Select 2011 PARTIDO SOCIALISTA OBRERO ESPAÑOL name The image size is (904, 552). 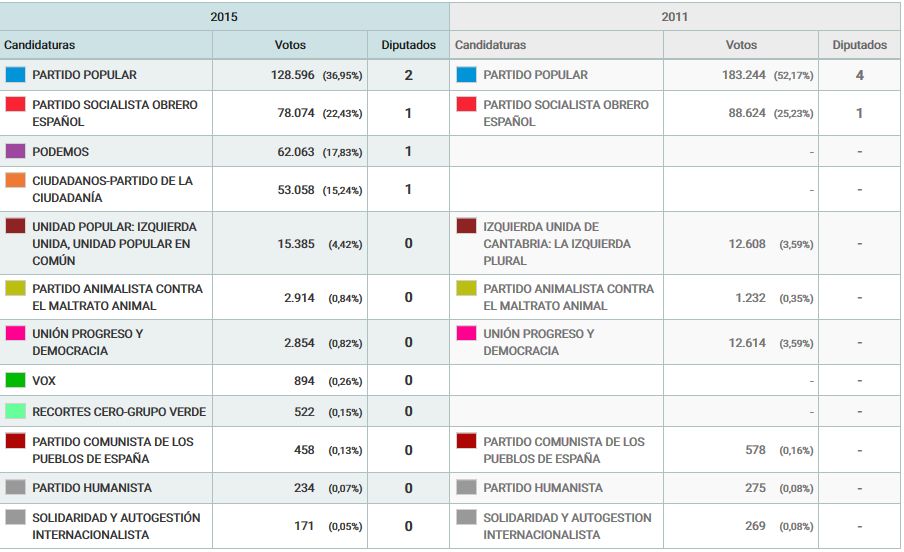pos(566,113)
